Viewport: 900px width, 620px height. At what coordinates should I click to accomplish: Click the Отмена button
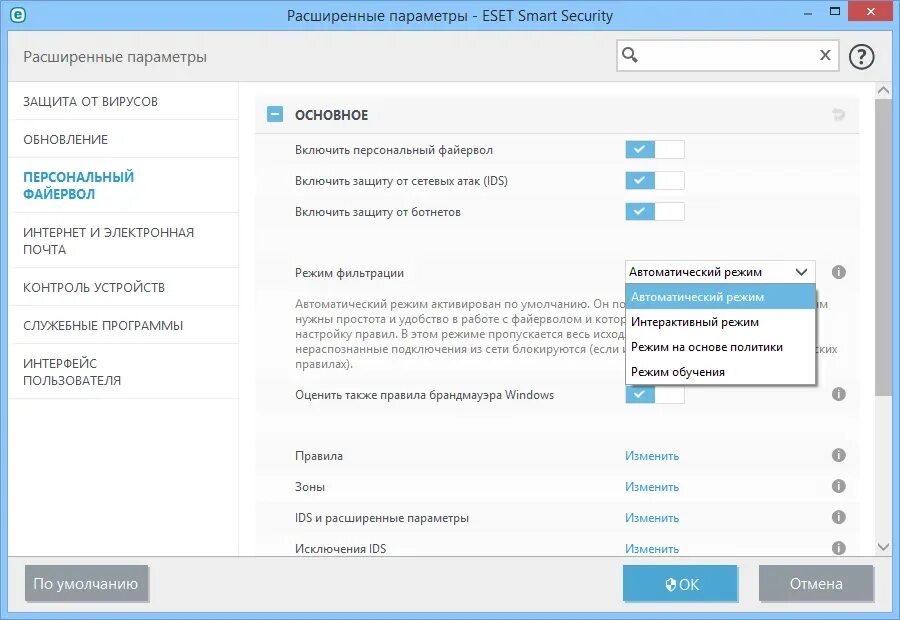click(816, 584)
